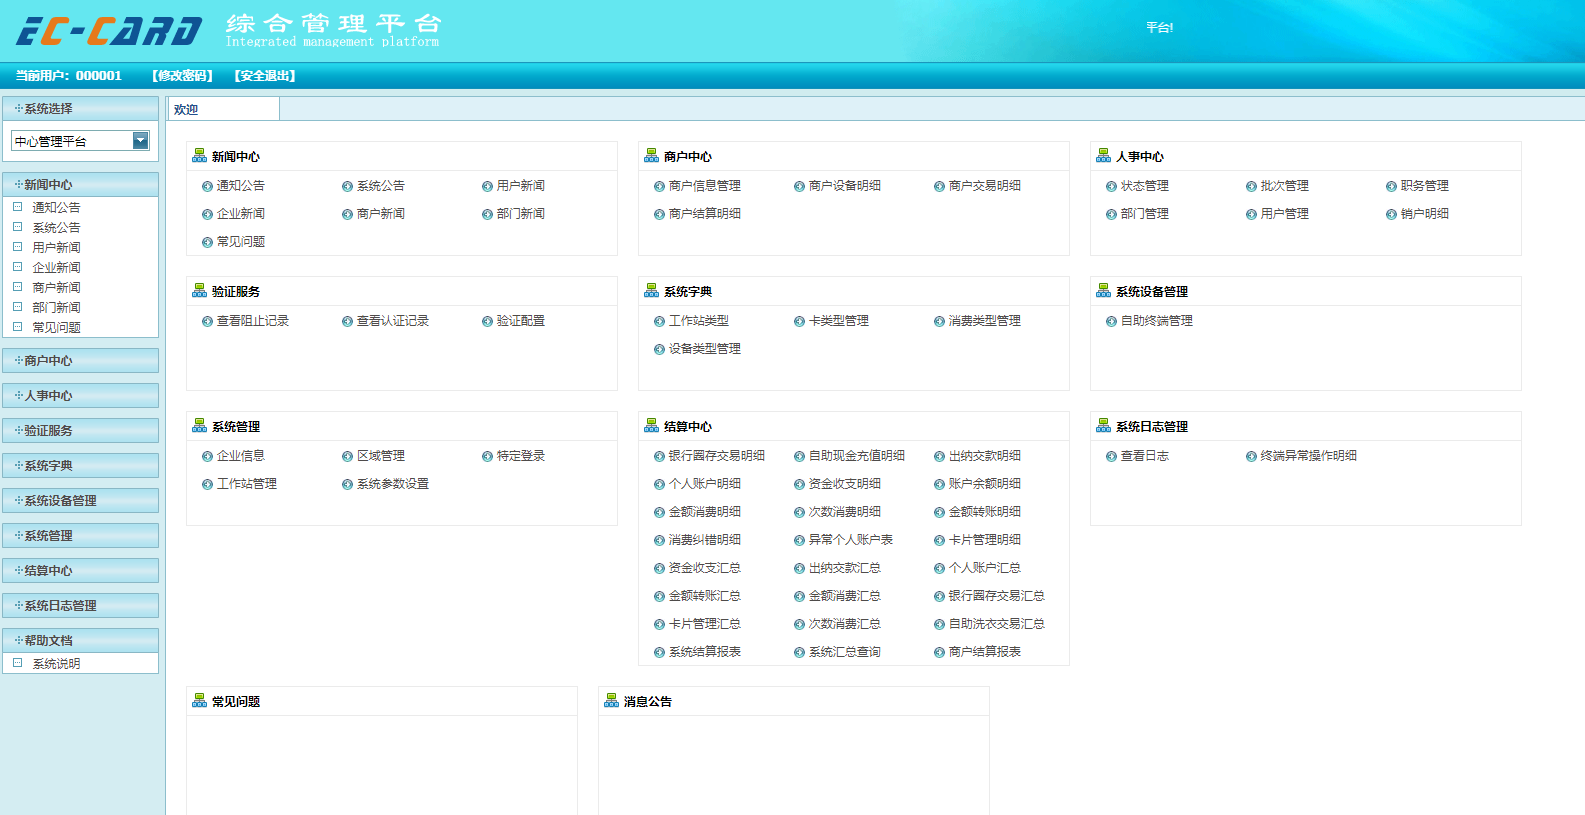
Task: Expand the 系统日志管理 sidebar section
Action: (x=80, y=605)
